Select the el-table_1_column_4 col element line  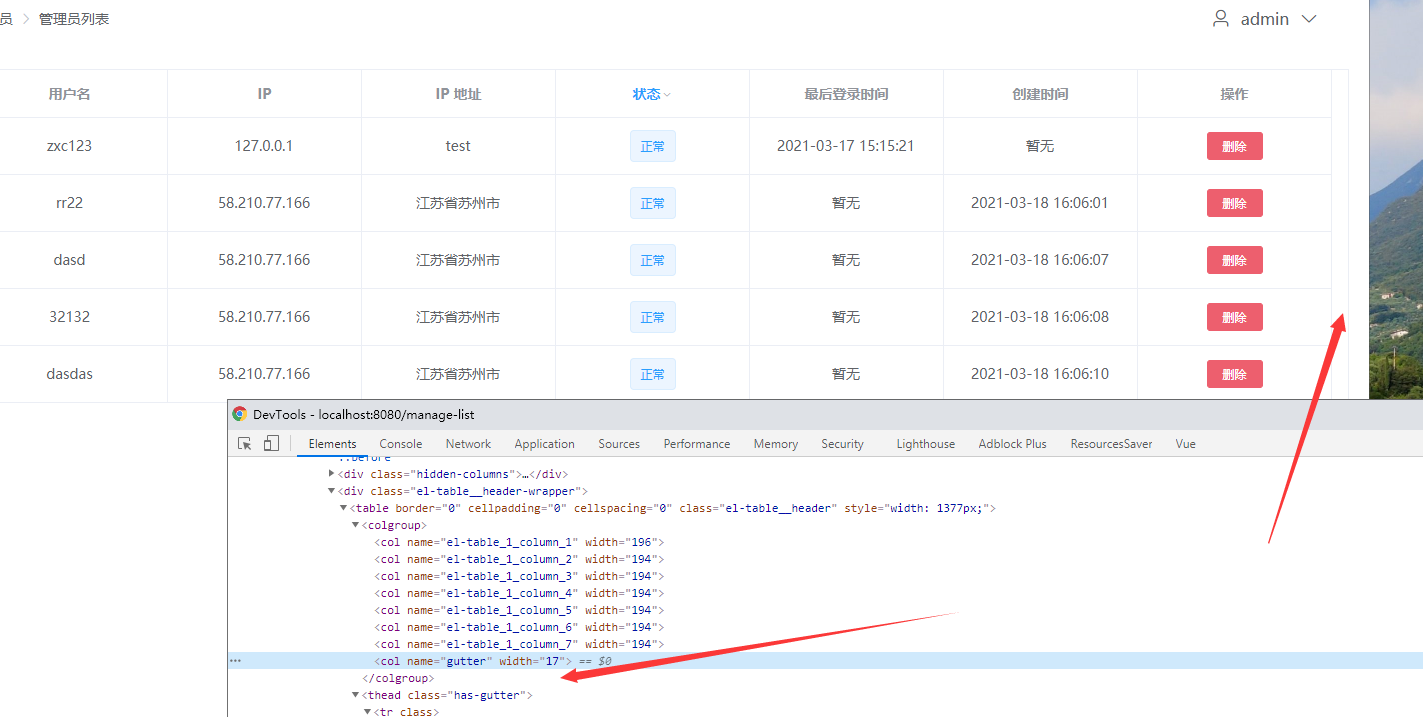519,593
